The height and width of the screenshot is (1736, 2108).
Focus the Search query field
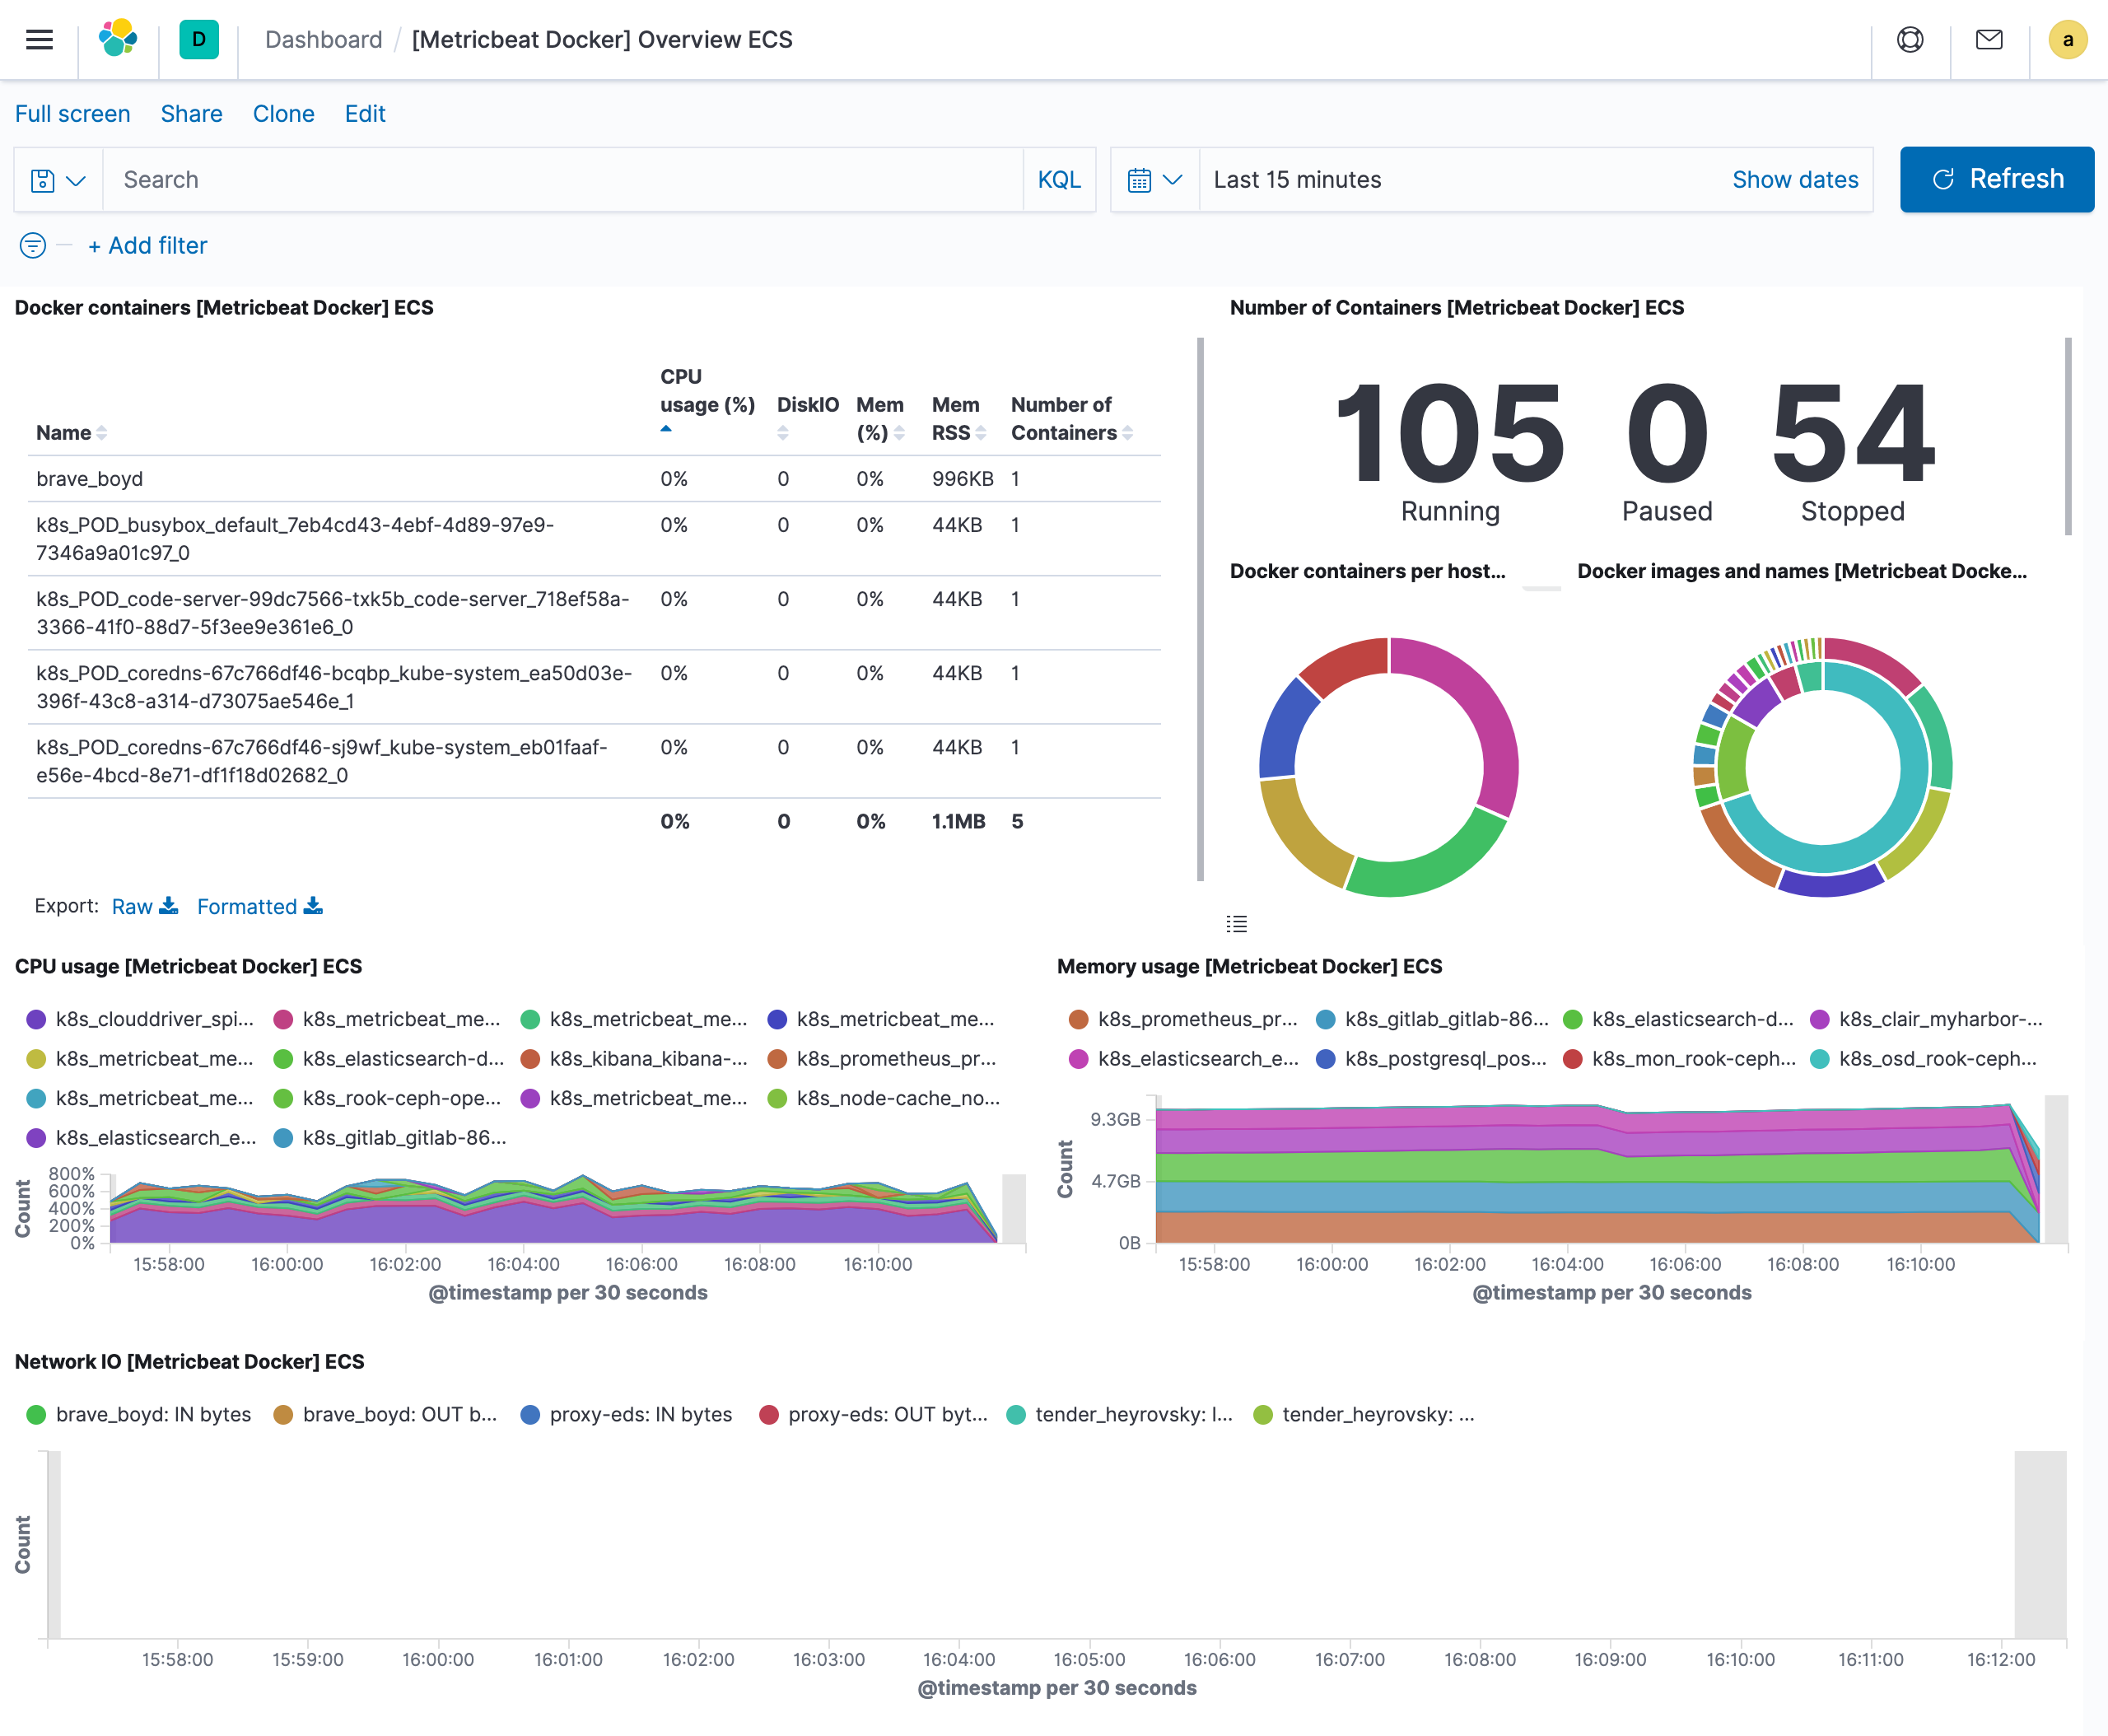point(563,180)
